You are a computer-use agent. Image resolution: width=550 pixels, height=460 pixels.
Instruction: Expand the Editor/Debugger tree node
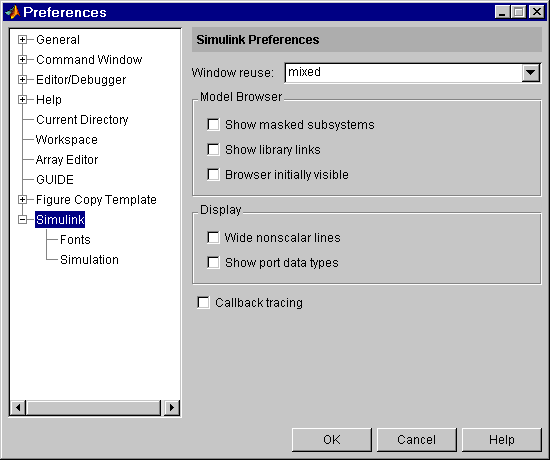[22, 80]
